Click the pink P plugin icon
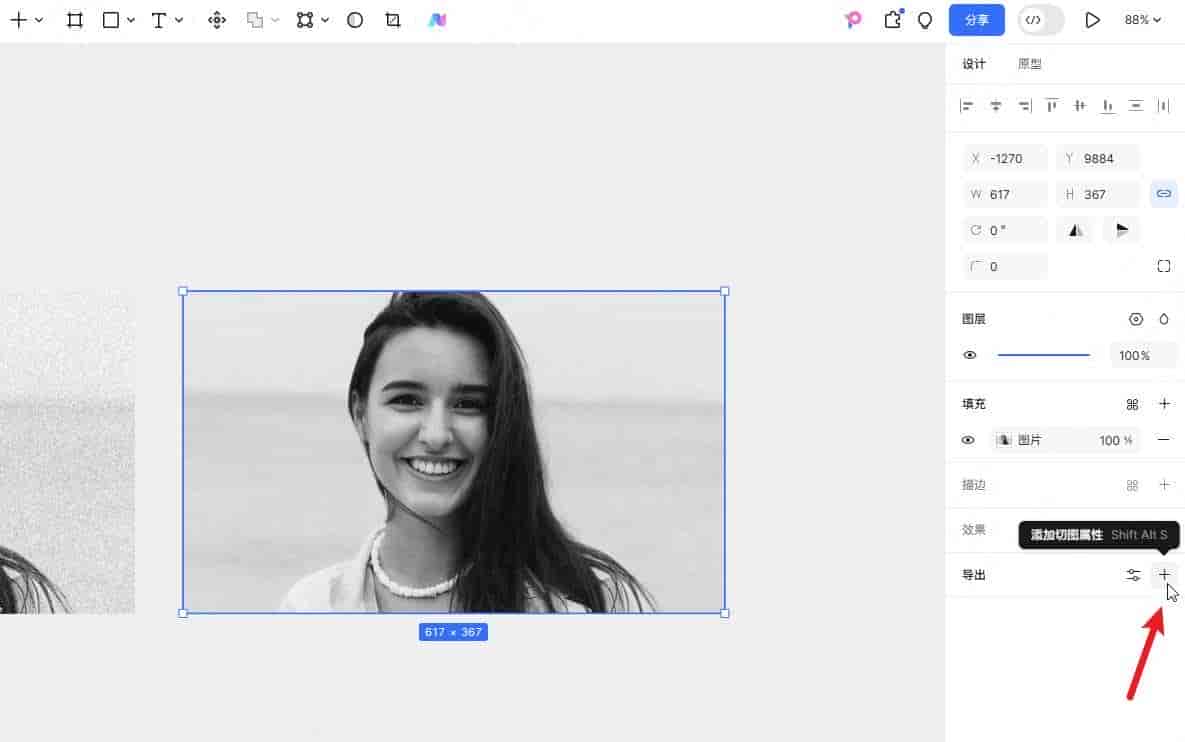This screenshot has width=1185, height=742. [x=853, y=20]
